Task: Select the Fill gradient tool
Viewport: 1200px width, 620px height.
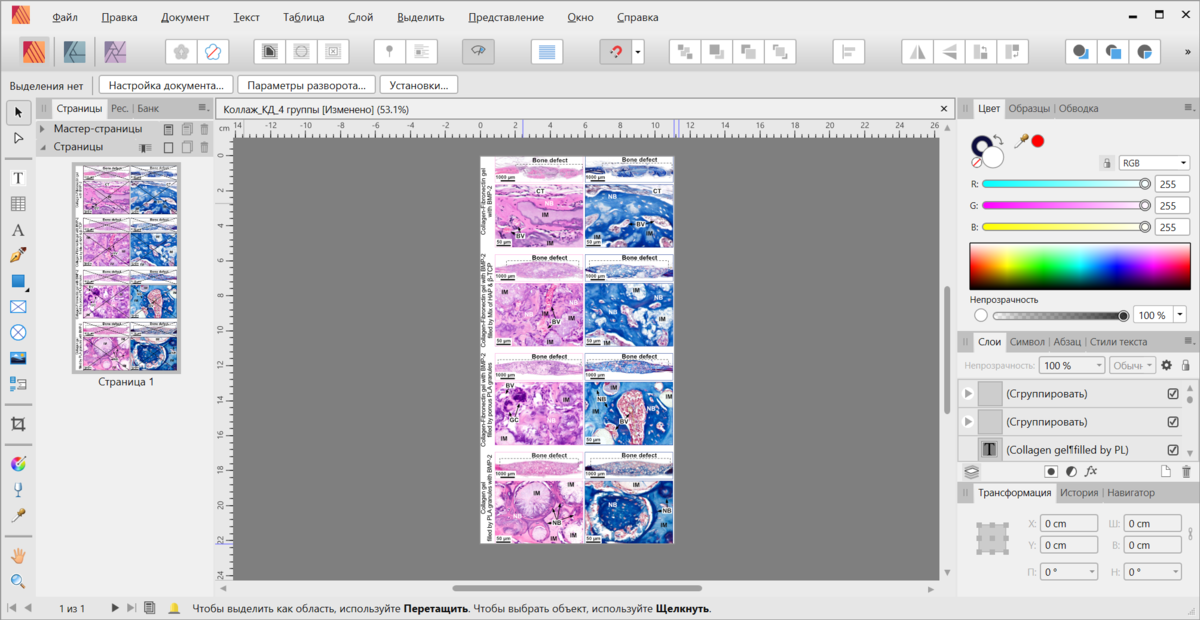Action: (x=18, y=464)
